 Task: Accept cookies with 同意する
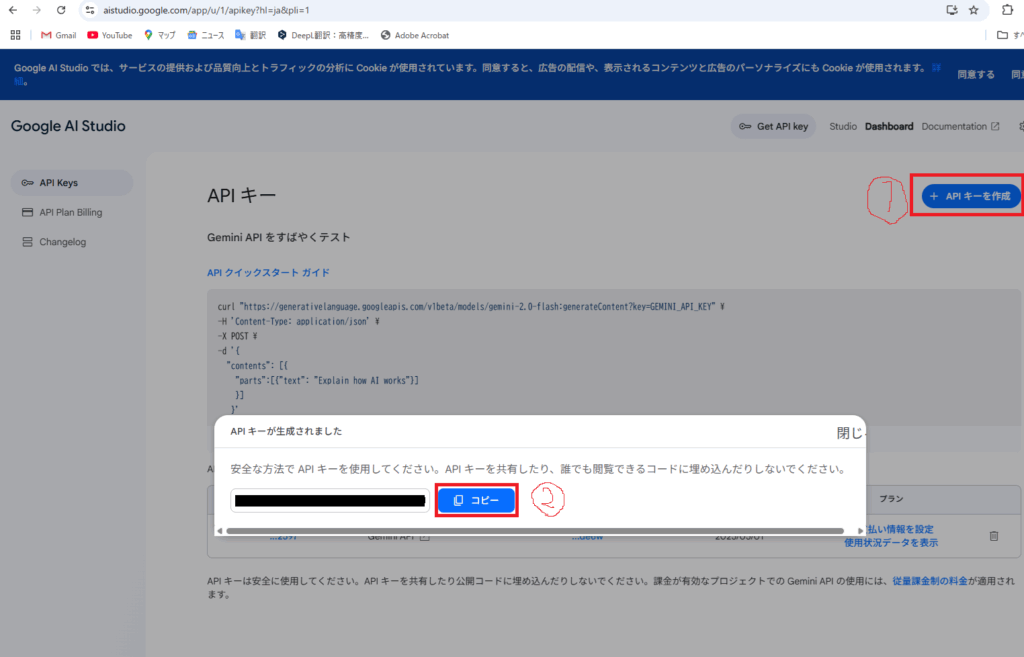point(976,74)
